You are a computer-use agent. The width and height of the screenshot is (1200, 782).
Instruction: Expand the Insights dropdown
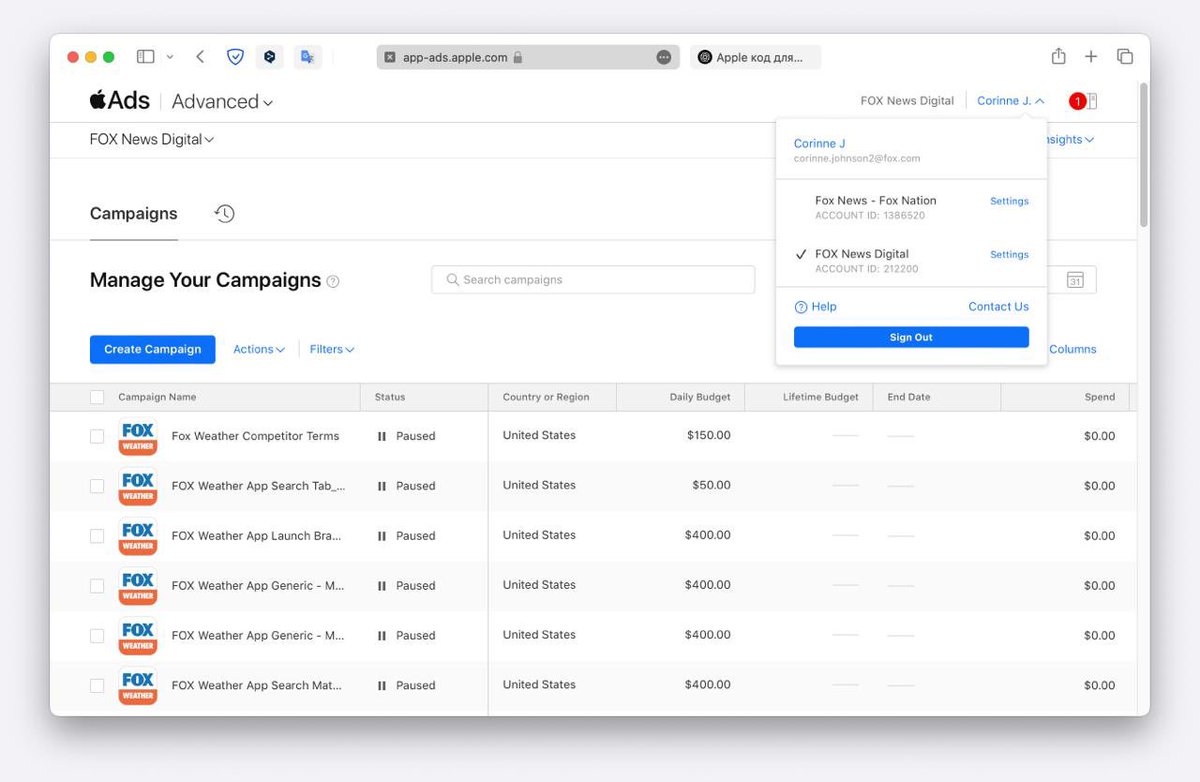(x=1068, y=140)
